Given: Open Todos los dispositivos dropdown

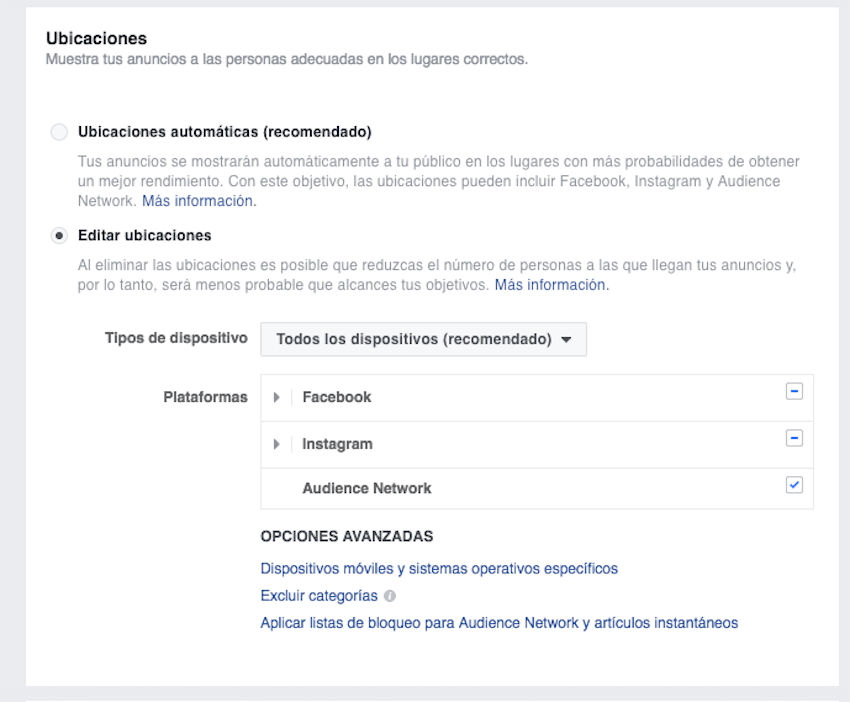Looking at the screenshot, I should pyautogui.click(x=423, y=339).
